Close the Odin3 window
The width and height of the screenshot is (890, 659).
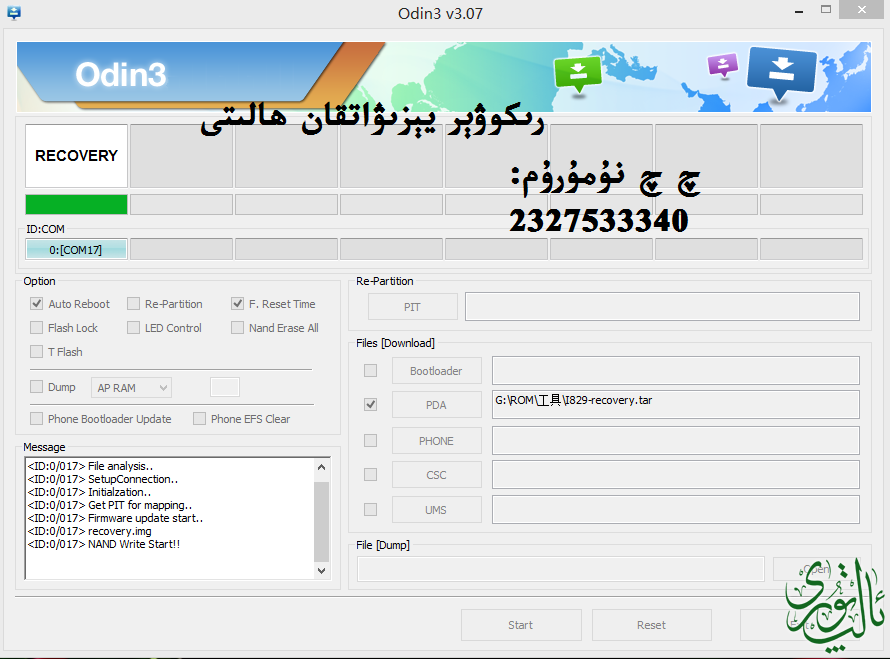[862, 10]
